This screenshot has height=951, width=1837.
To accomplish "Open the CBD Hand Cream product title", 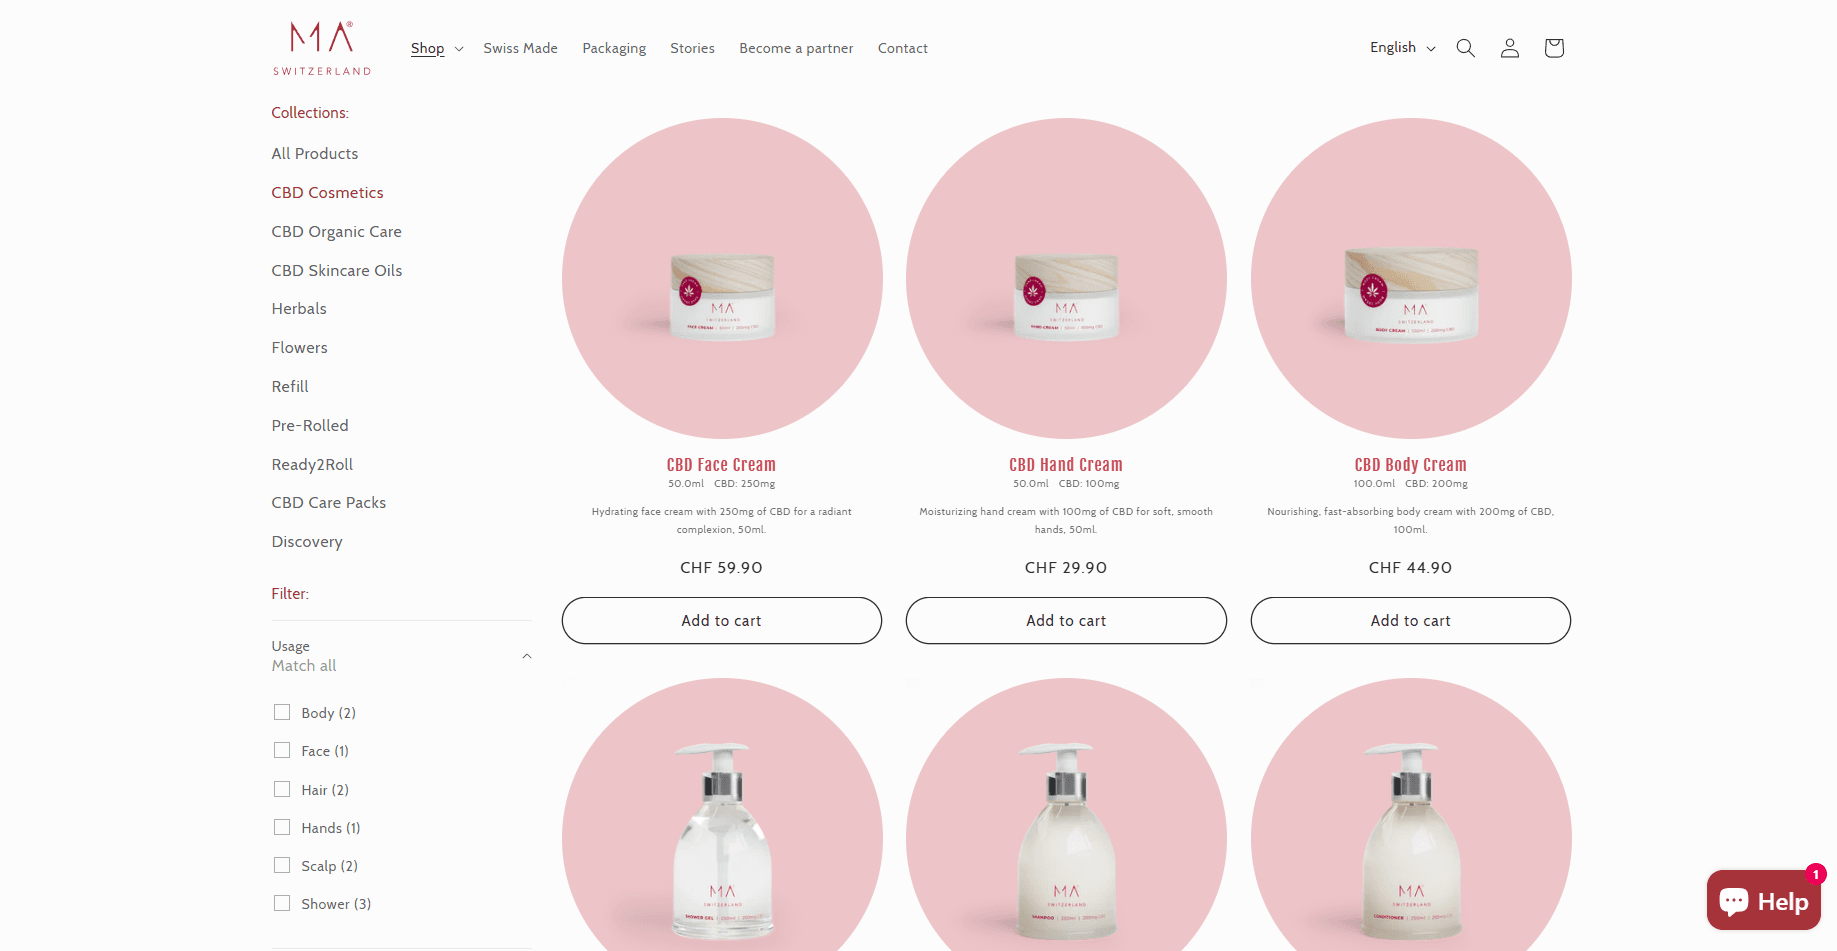I will [1066, 465].
